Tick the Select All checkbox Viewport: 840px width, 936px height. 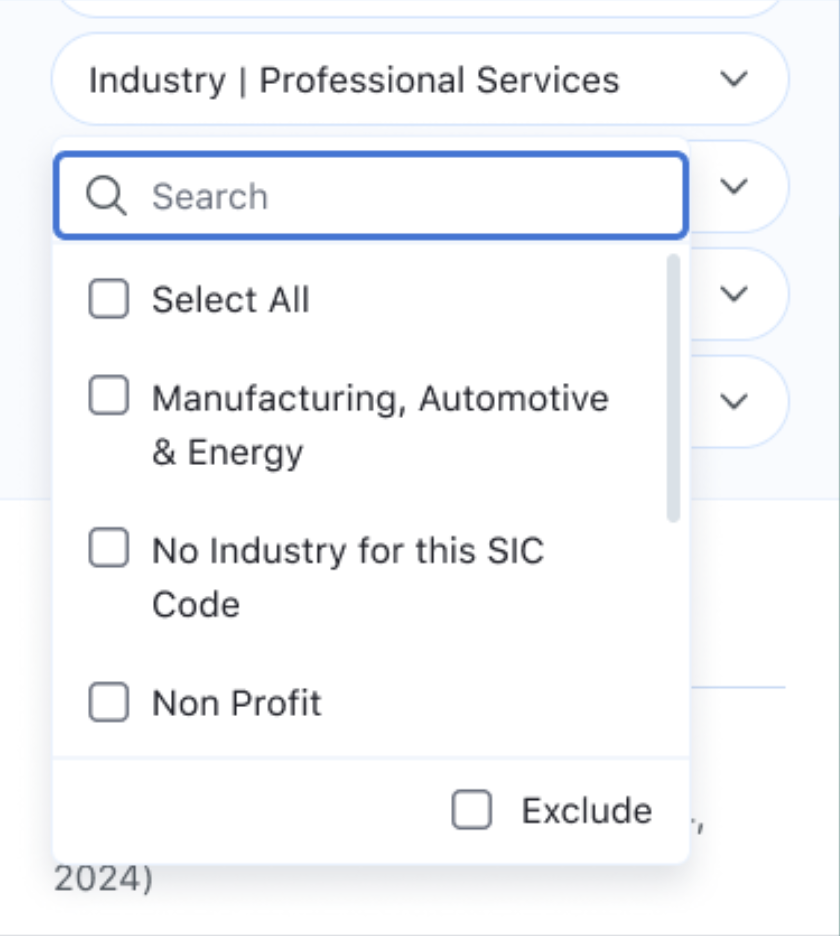click(x=109, y=299)
